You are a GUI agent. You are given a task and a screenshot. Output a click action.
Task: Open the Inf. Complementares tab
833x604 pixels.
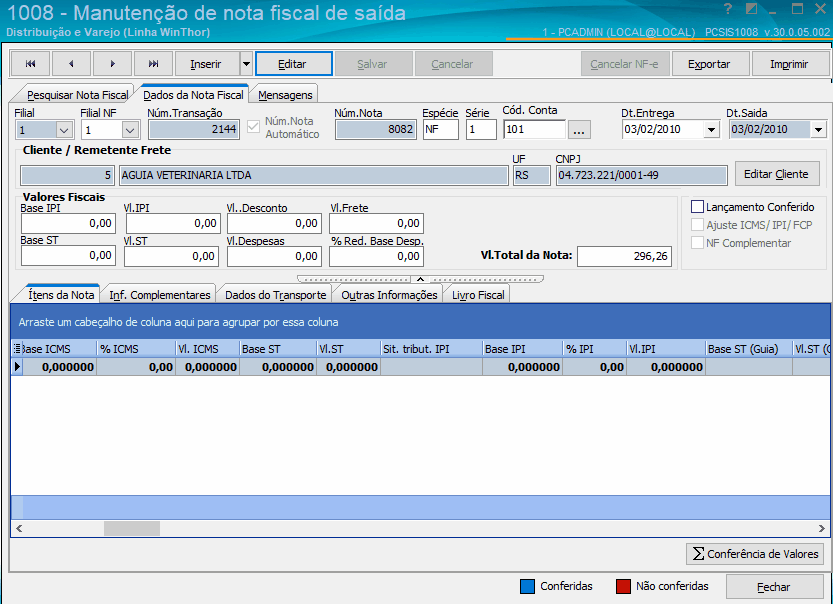[160, 295]
